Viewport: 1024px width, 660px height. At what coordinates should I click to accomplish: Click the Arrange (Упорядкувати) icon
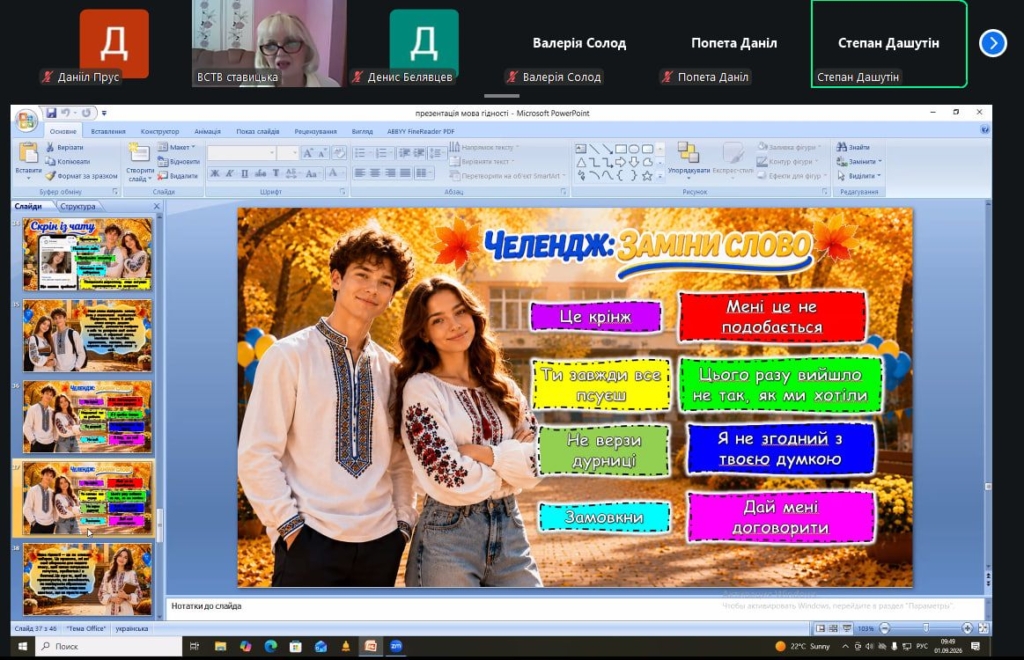pos(688,153)
